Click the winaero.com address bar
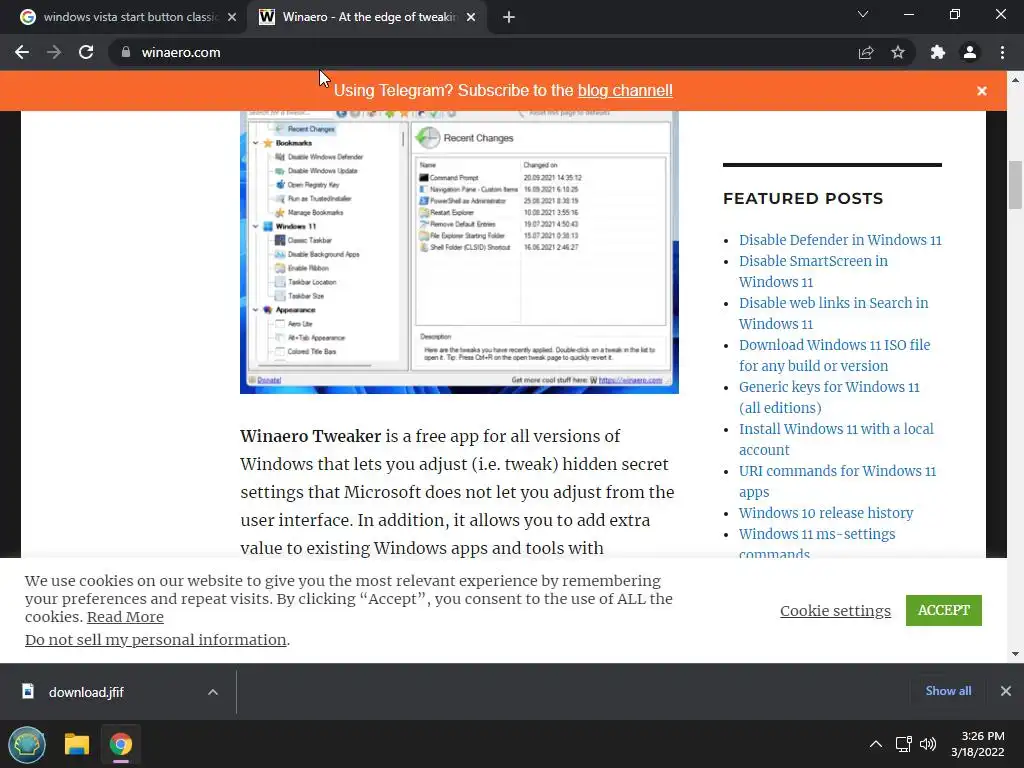This screenshot has height=768, width=1024. [x=483, y=52]
